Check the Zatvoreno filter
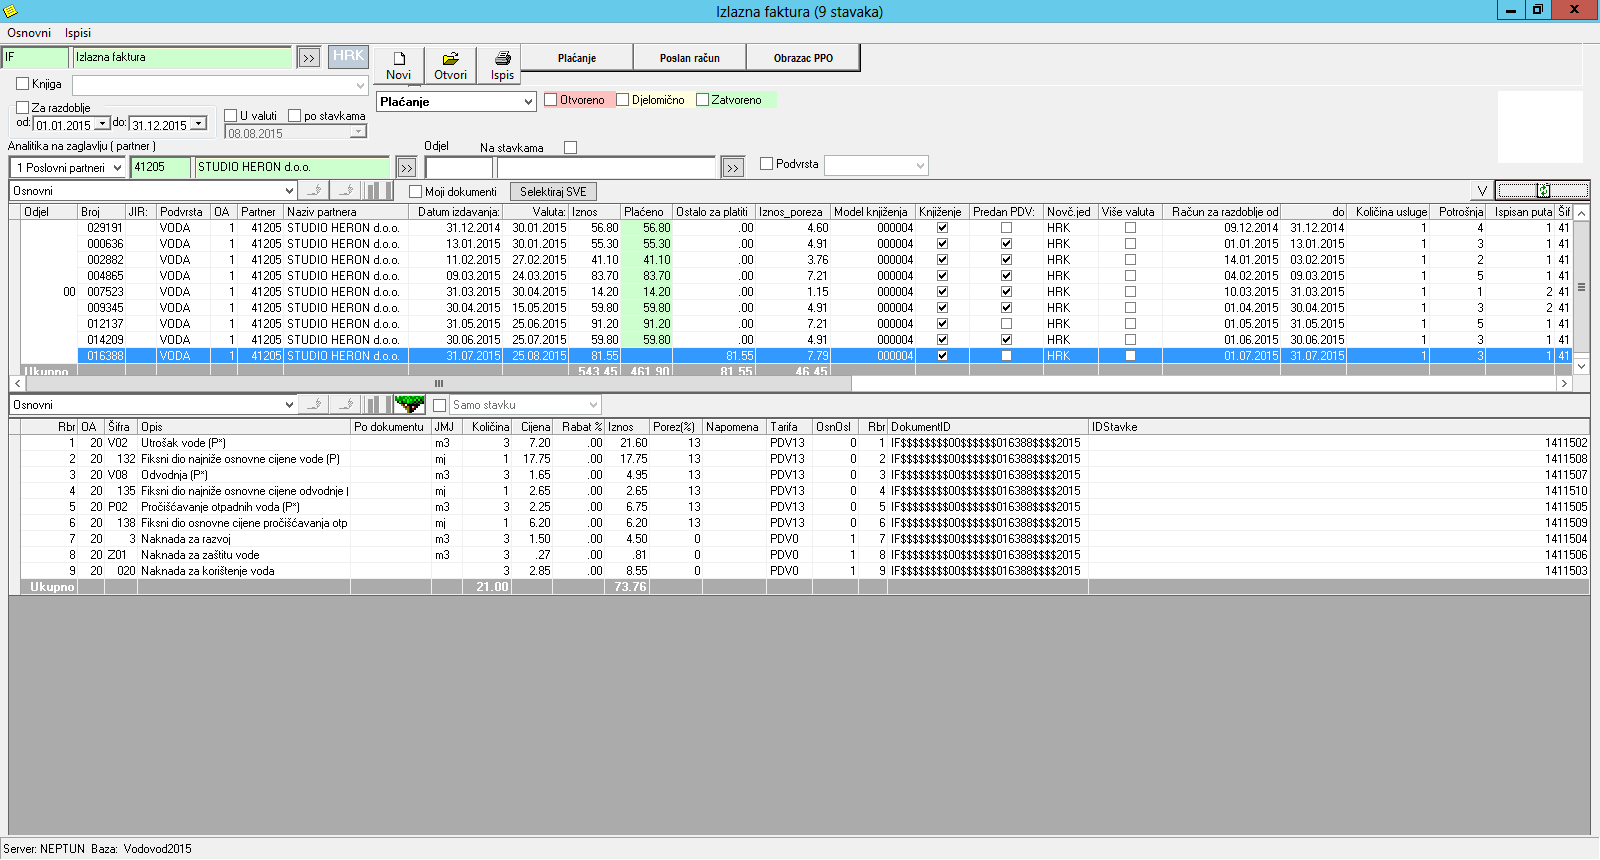The width and height of the screenshot is (1600, 860). coord(702,100)
